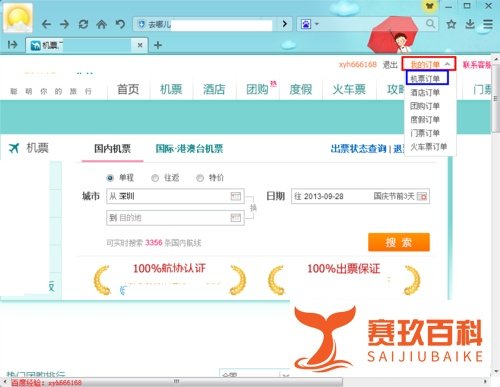Toggle the sidebar arrow icon
Image resolution: width=500 pixels, height=387 pixels.
[12, 44]
